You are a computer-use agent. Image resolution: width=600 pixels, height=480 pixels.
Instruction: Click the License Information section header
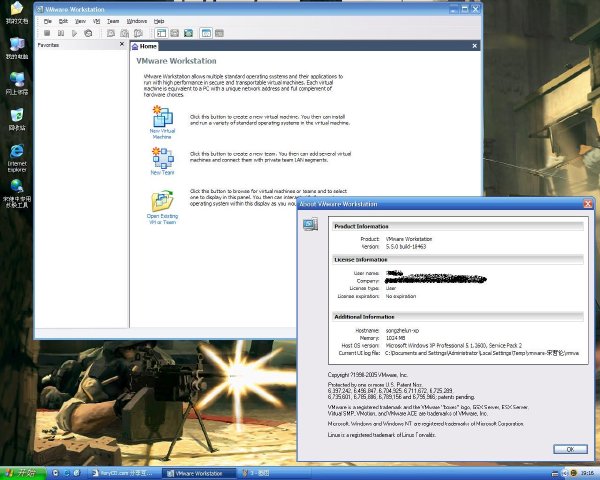(458, 260)
